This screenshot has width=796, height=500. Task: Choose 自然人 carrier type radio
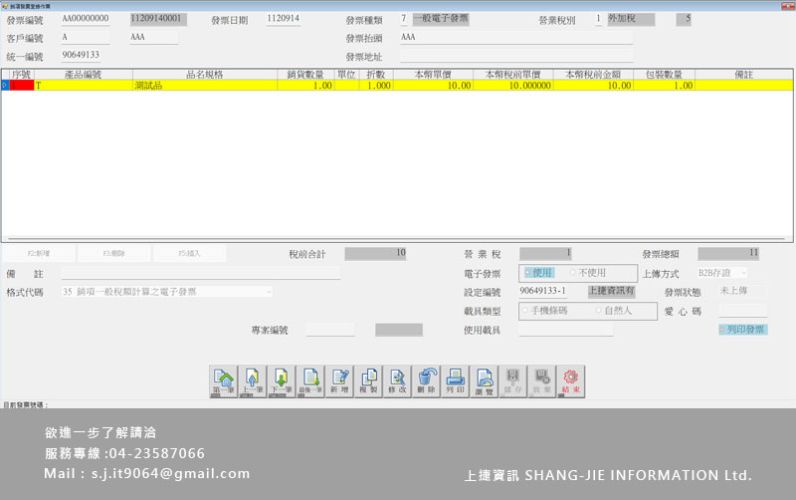click(614, 311)
